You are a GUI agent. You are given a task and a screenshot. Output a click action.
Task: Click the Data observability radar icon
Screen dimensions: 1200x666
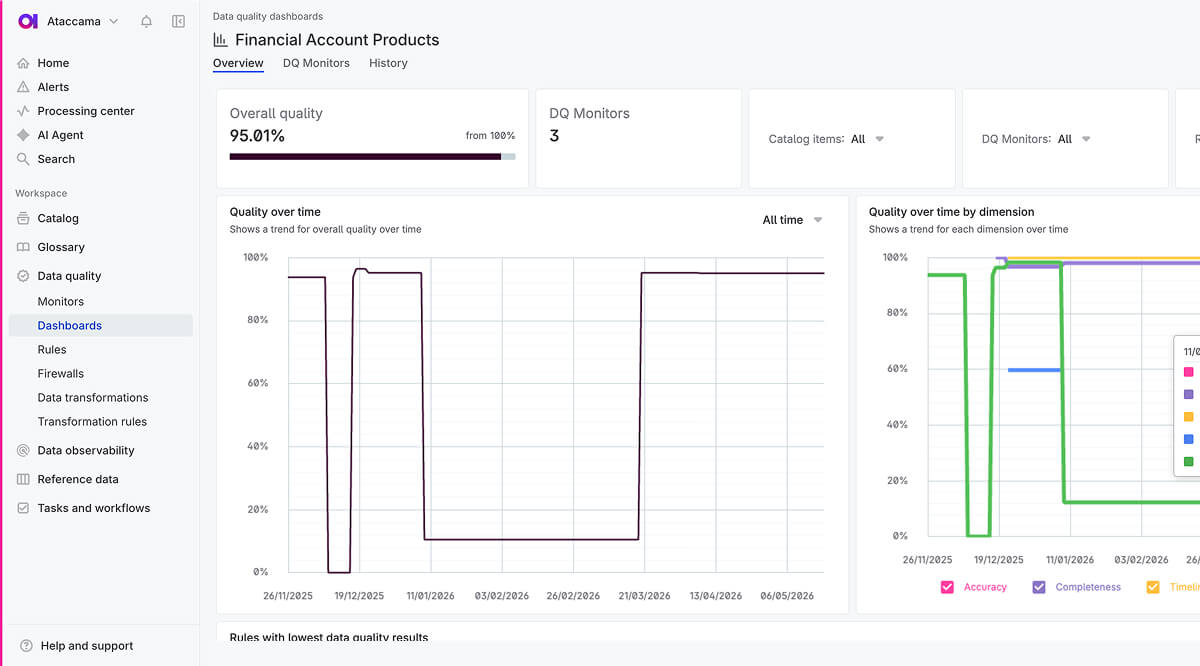[x=23, y=450]
